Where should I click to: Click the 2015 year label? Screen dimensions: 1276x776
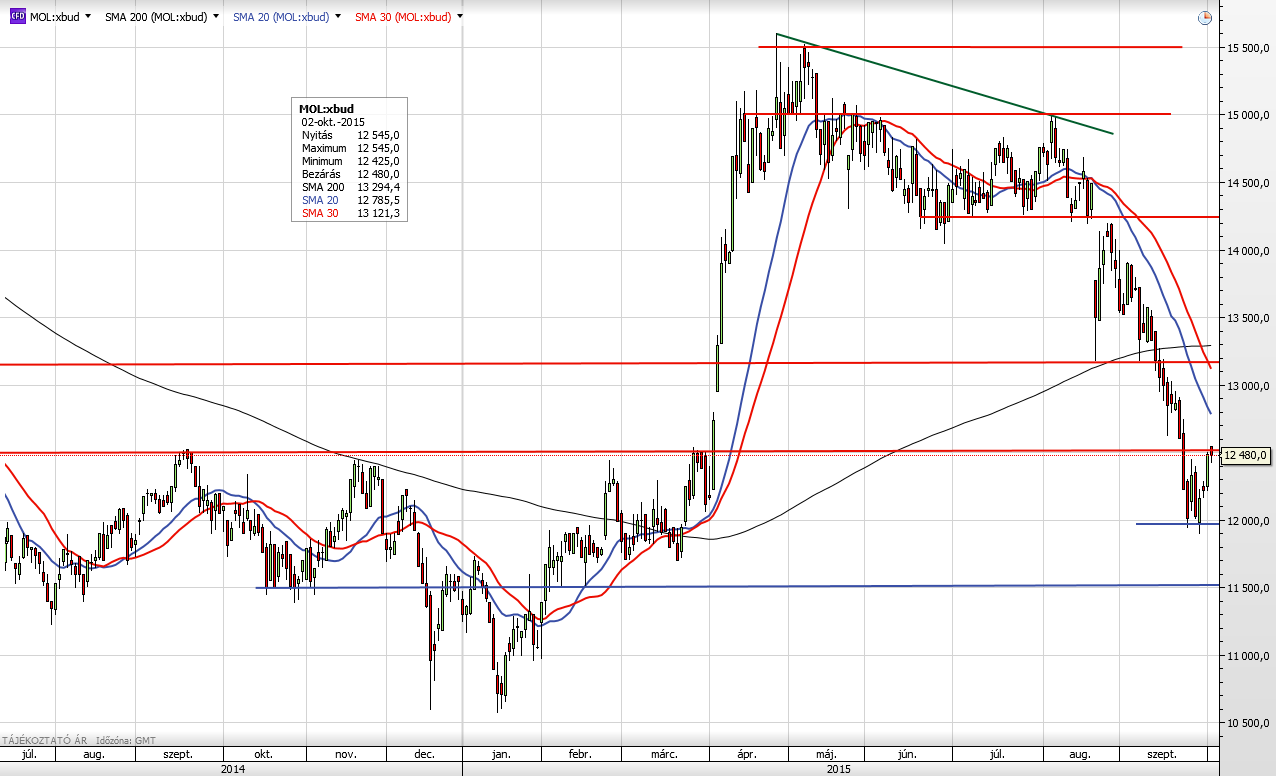839,769
